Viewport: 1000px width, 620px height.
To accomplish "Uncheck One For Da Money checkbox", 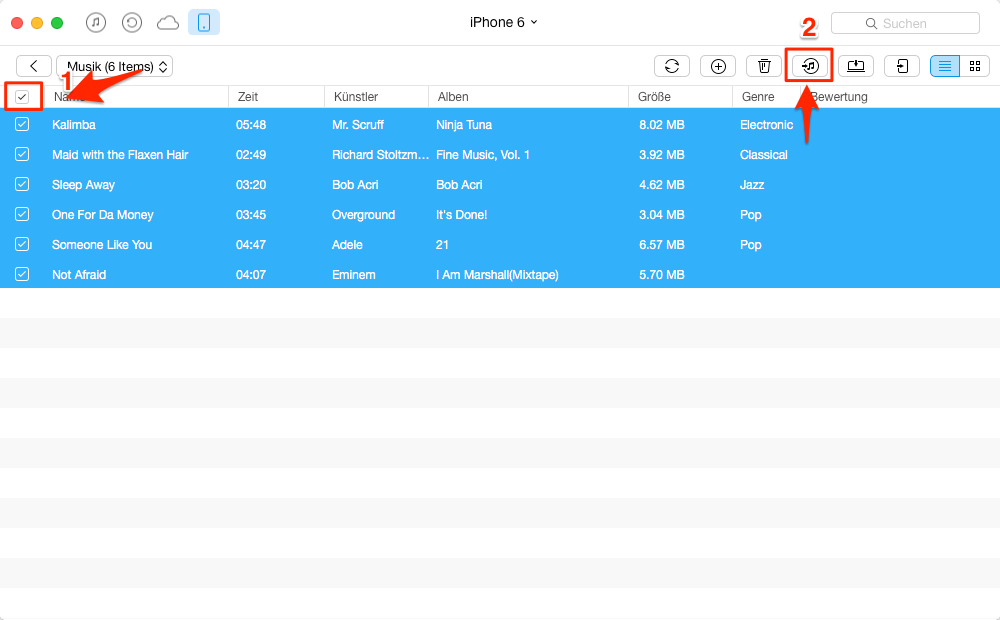I will pyautogui.click(x=22, y=214).
